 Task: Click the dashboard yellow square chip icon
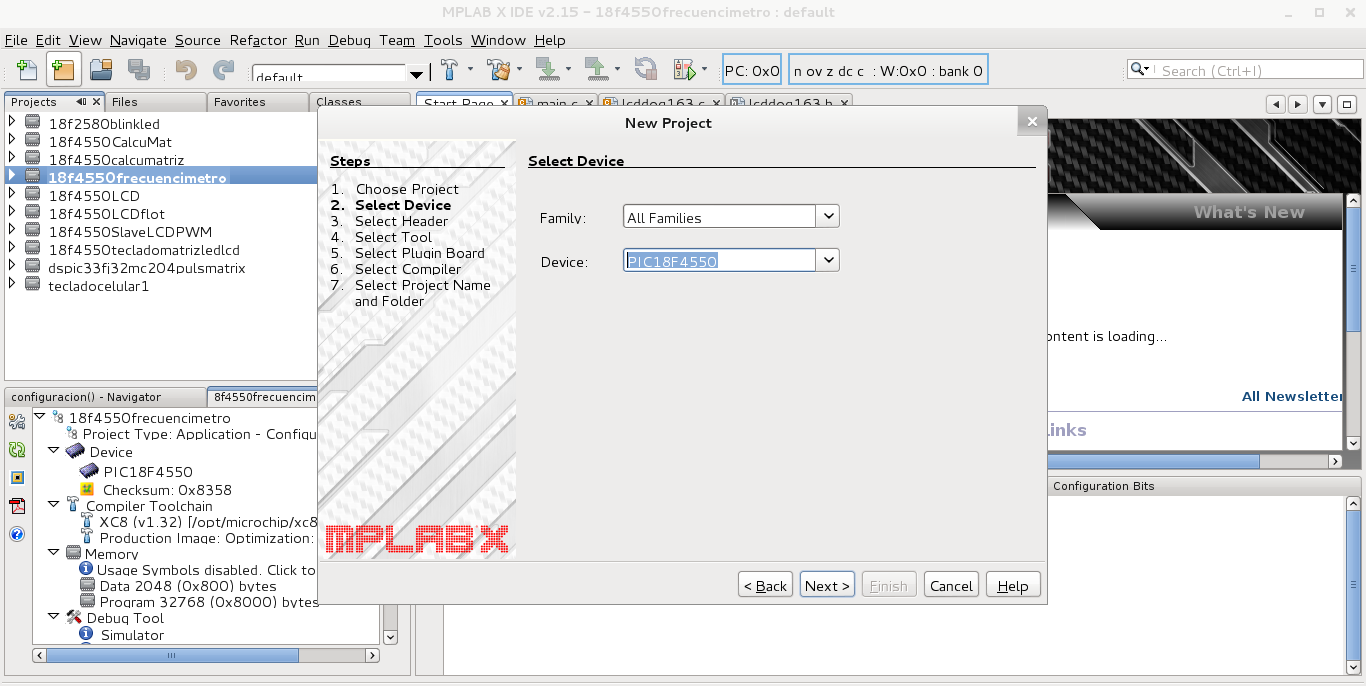click(x=17, y=478)
